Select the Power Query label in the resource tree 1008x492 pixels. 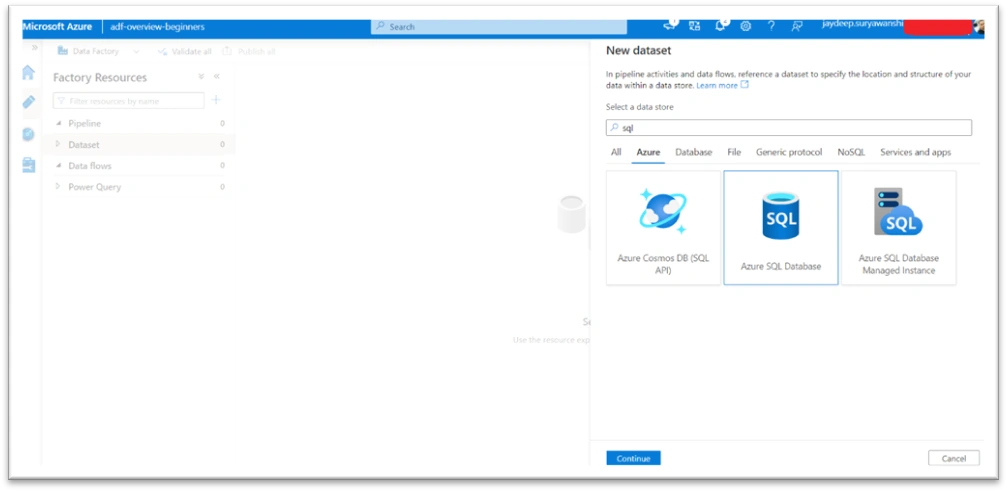[x=94, y=187]
